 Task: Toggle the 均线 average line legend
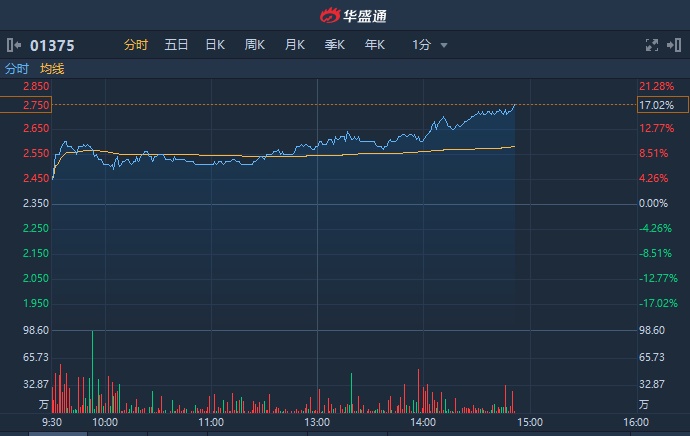click(52, 69)
